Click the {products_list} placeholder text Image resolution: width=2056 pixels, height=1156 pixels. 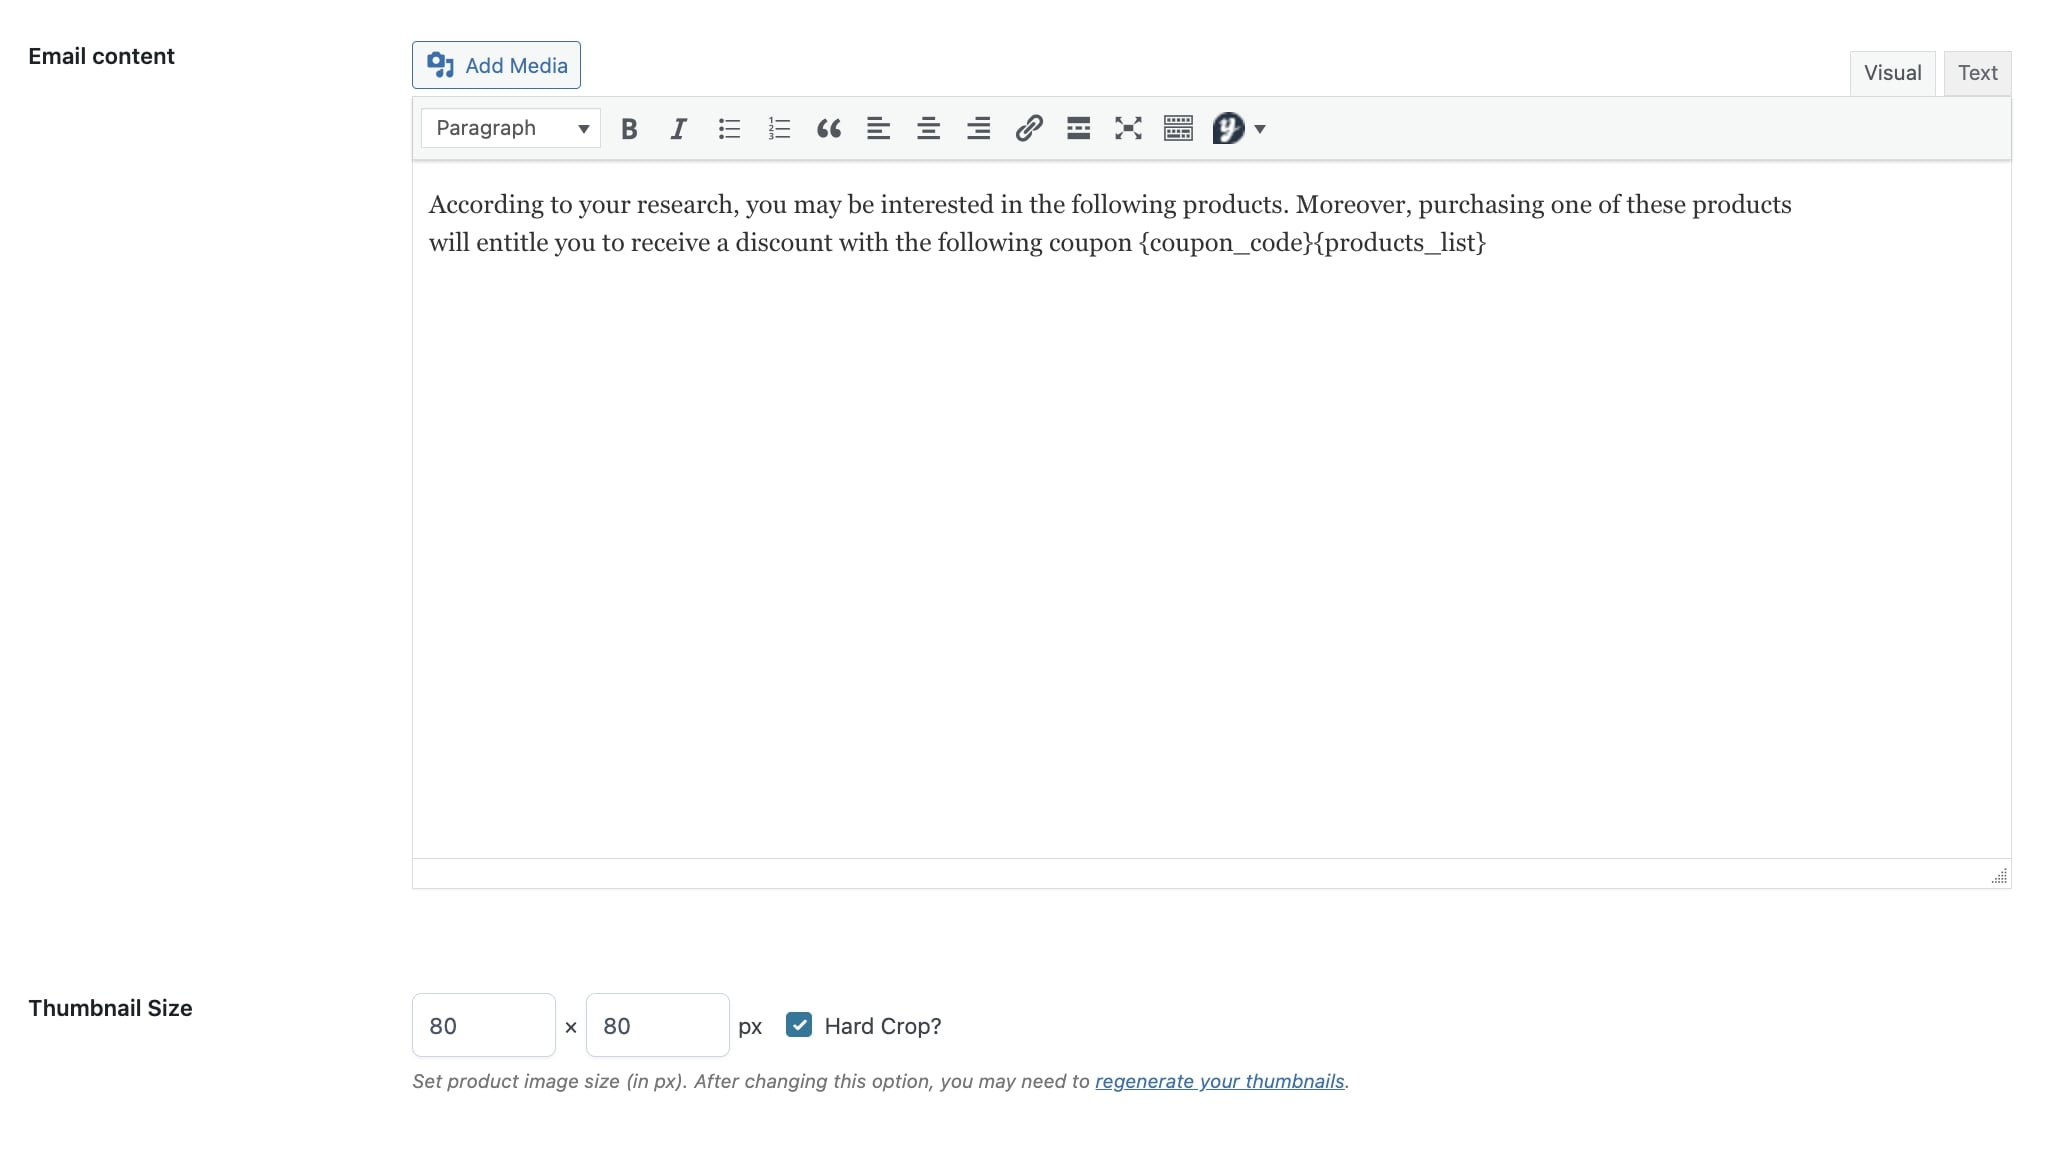[x=1400, y=242]
